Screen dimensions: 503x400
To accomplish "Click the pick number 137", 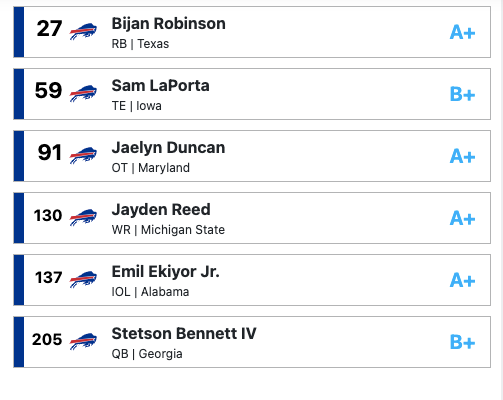I will click(x=49, y=277).
